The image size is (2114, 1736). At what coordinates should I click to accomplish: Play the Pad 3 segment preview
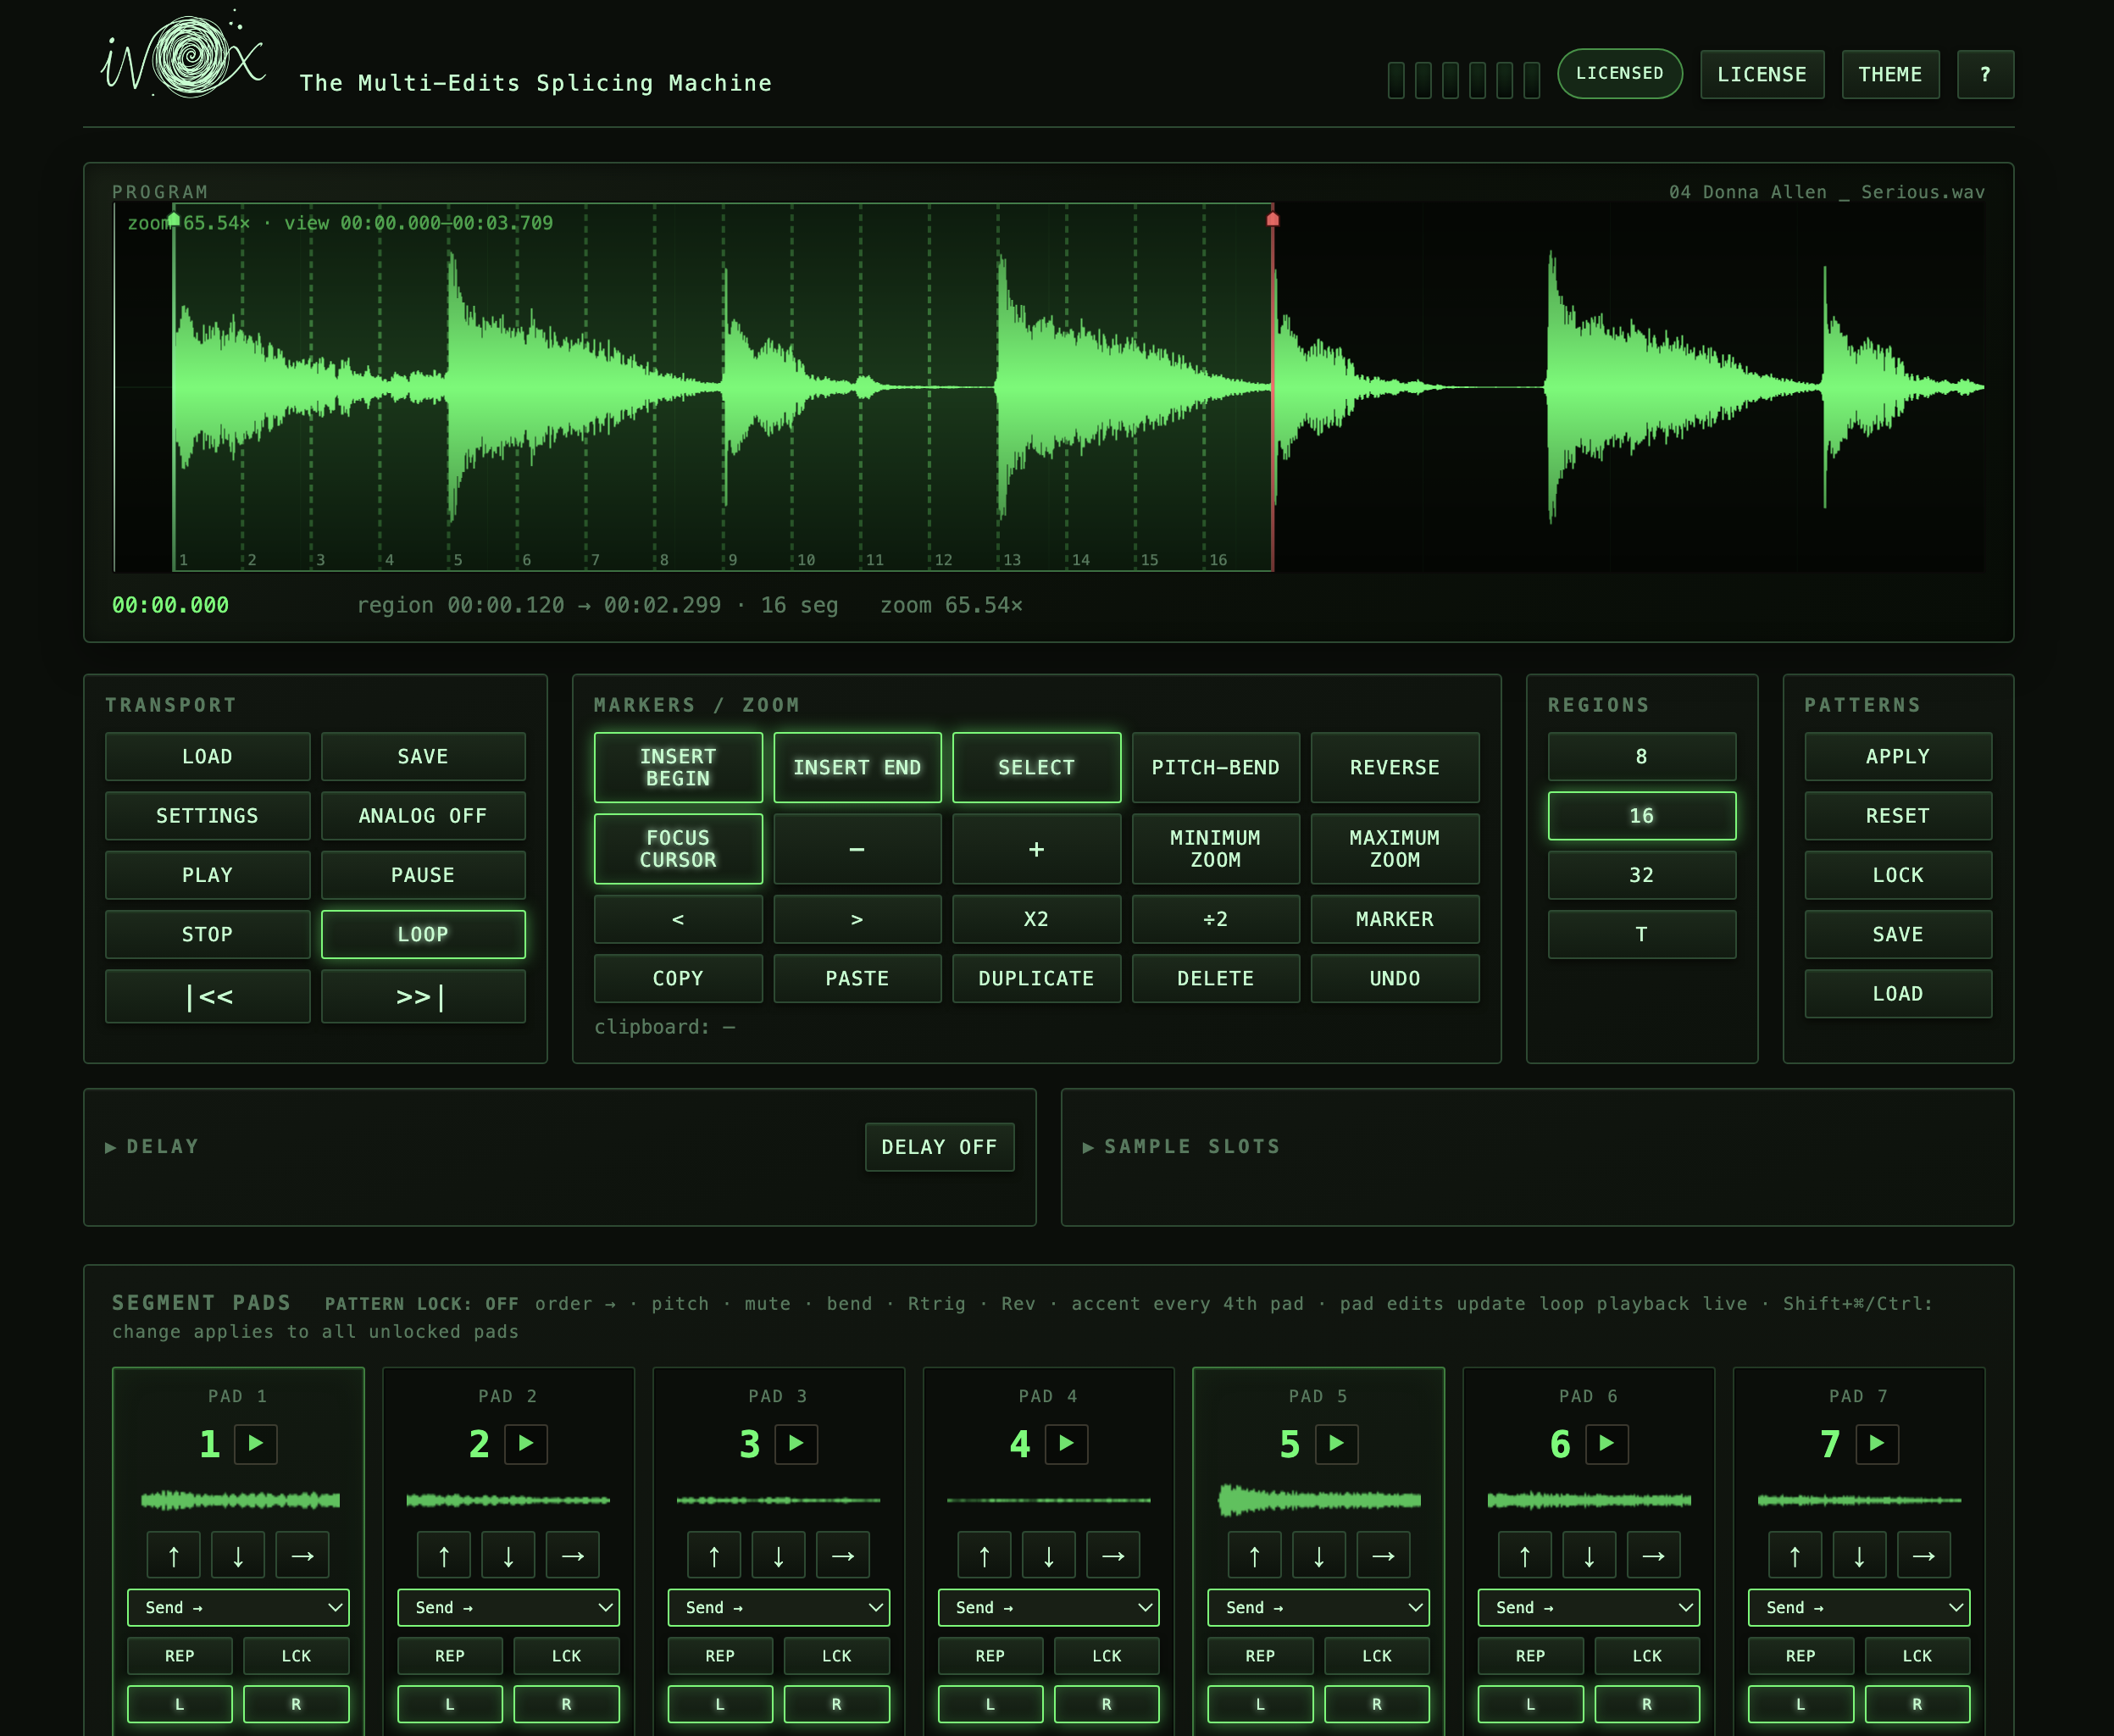[x=796, y=1444]
